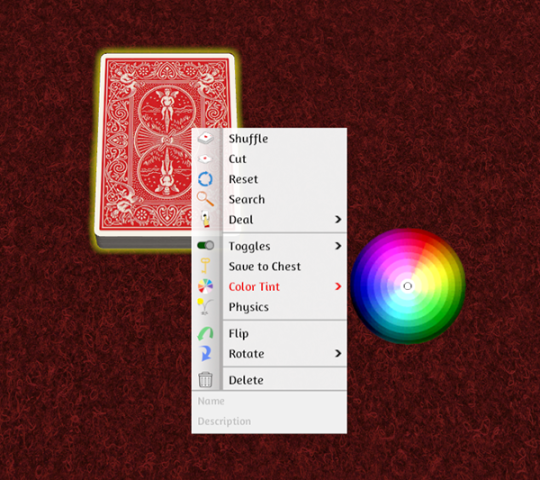Image resolution: width=540 pixels, height=480 pixels.
Task: Click the golden key Save icon
Action: pos(205,266)
